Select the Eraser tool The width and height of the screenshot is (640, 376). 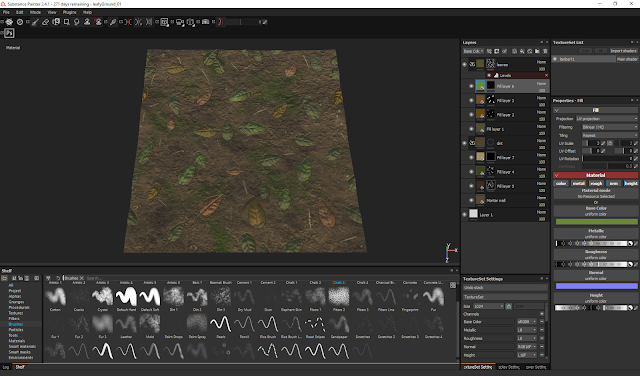[45, 22]
